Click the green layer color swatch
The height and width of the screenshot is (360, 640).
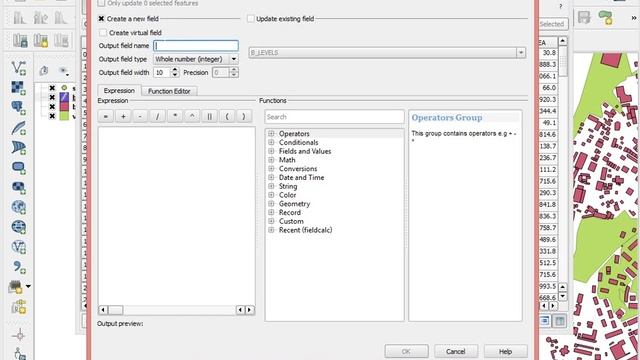click(x=64, y=116)
